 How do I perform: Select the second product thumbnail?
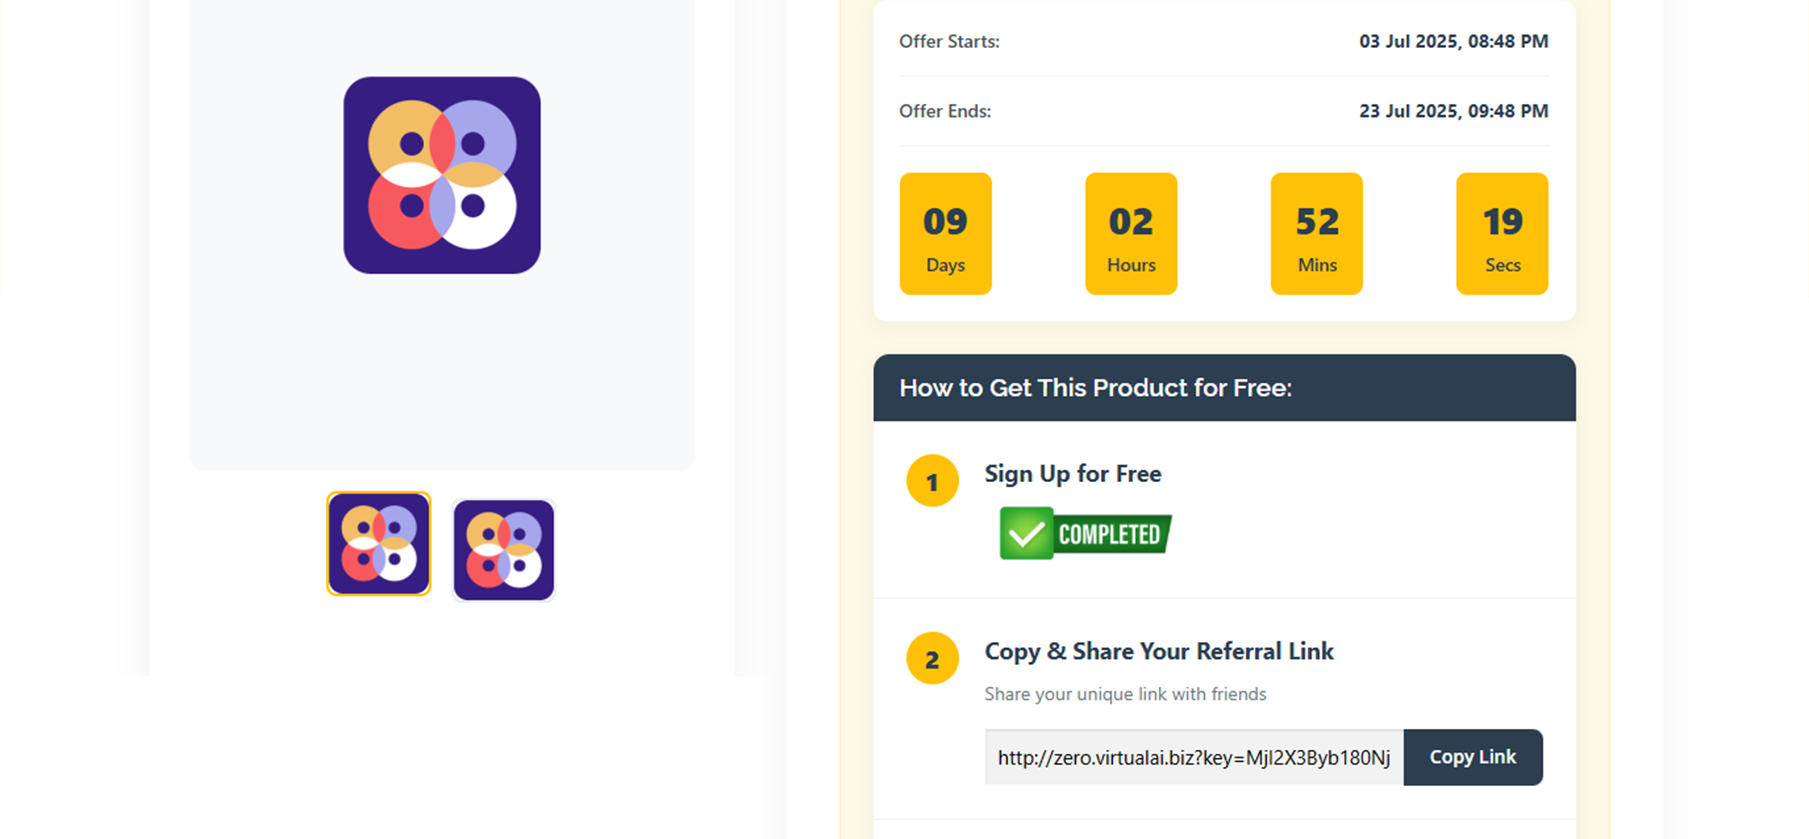(503, 550)
